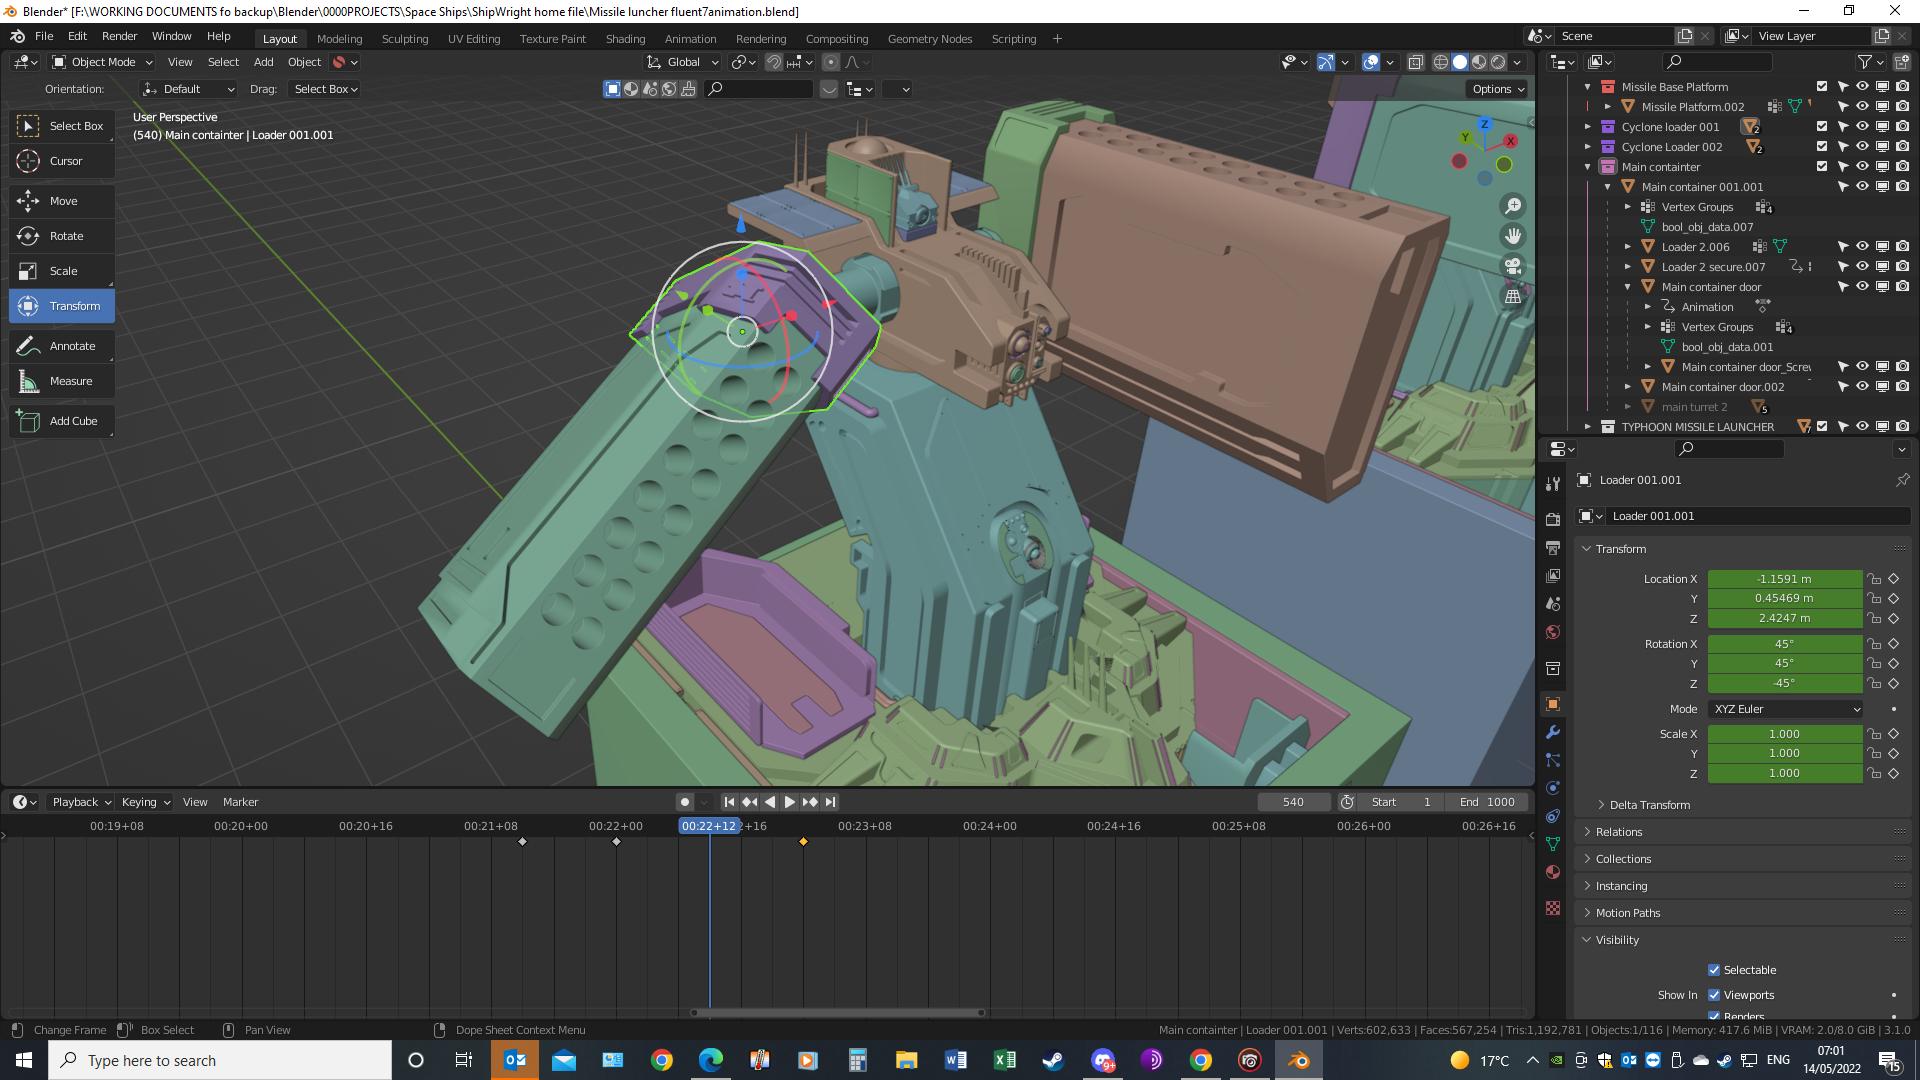Click the Cursor tool icon
Viewport: 1920px width, 1080px height.
pyautogui.click(x=29, y=160)
